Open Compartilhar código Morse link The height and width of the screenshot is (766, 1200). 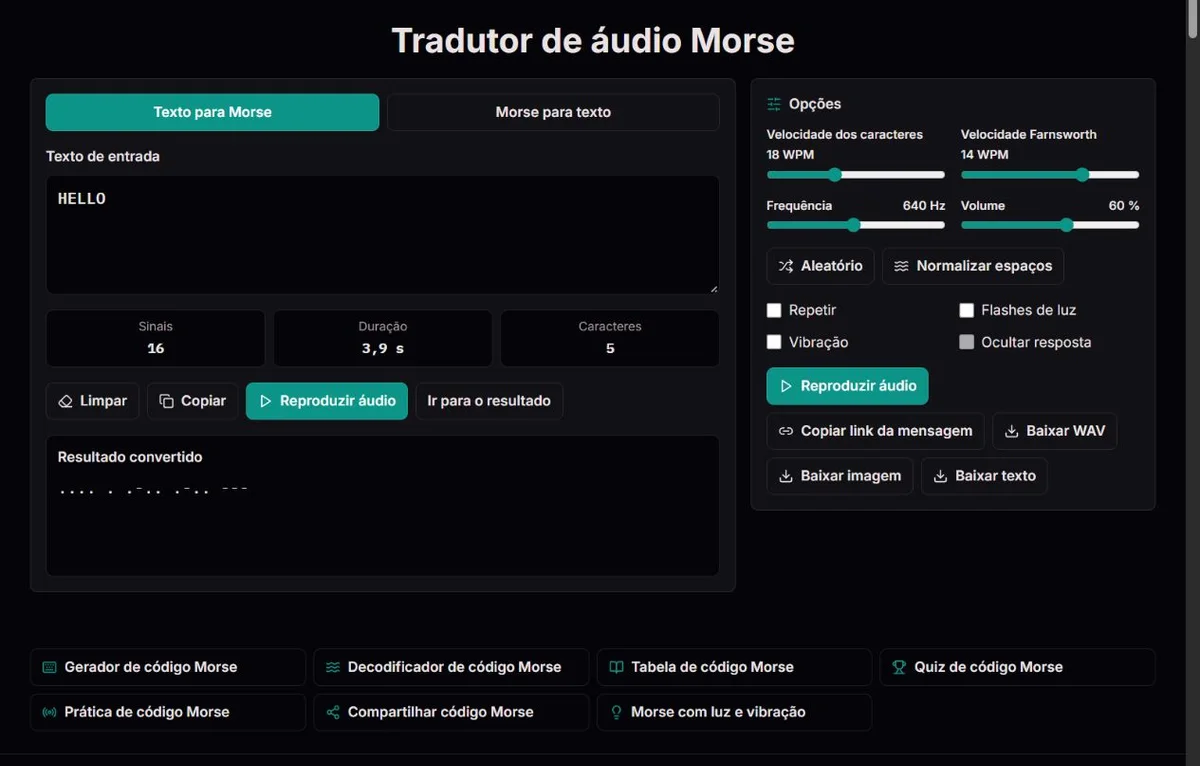coord(451,712)
